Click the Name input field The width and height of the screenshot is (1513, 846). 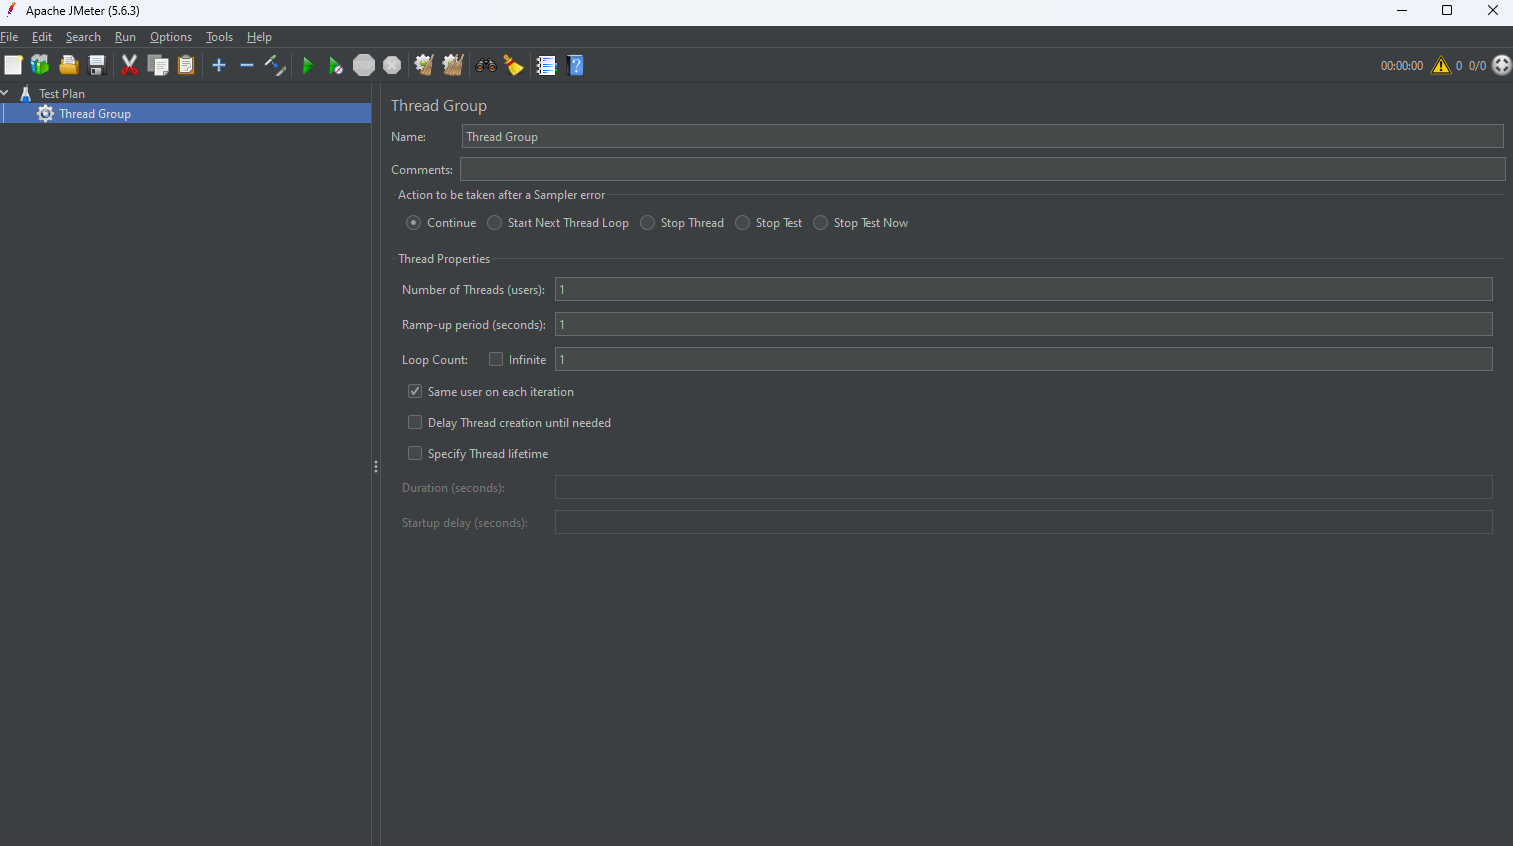(x=982, y=136)
